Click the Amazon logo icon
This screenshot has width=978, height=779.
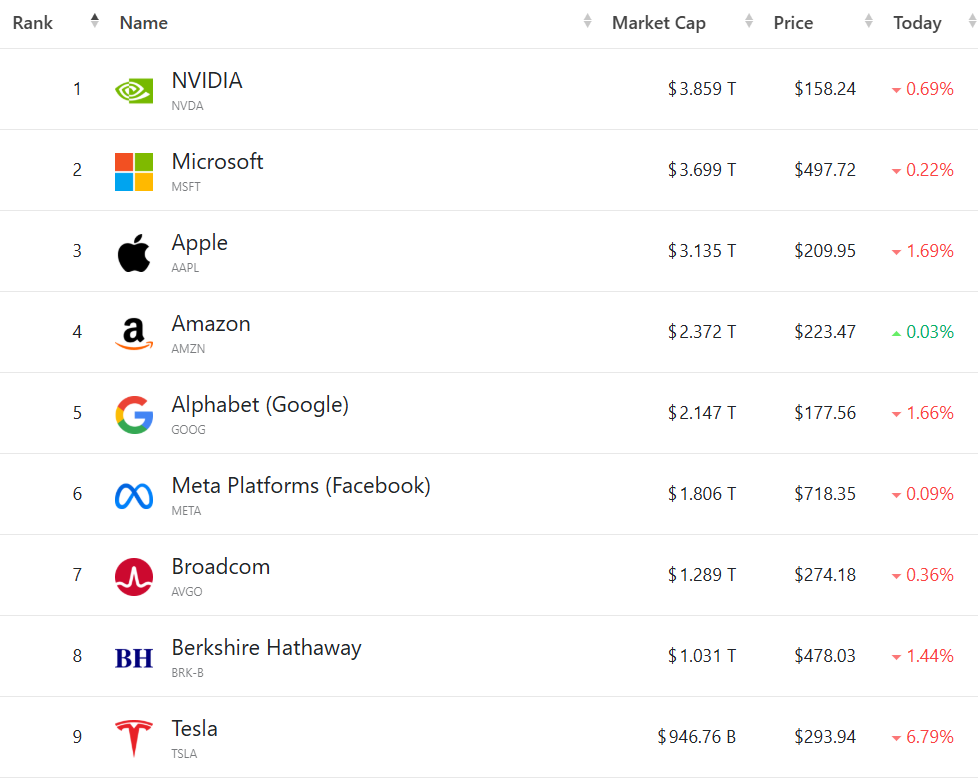click(134, 333)
